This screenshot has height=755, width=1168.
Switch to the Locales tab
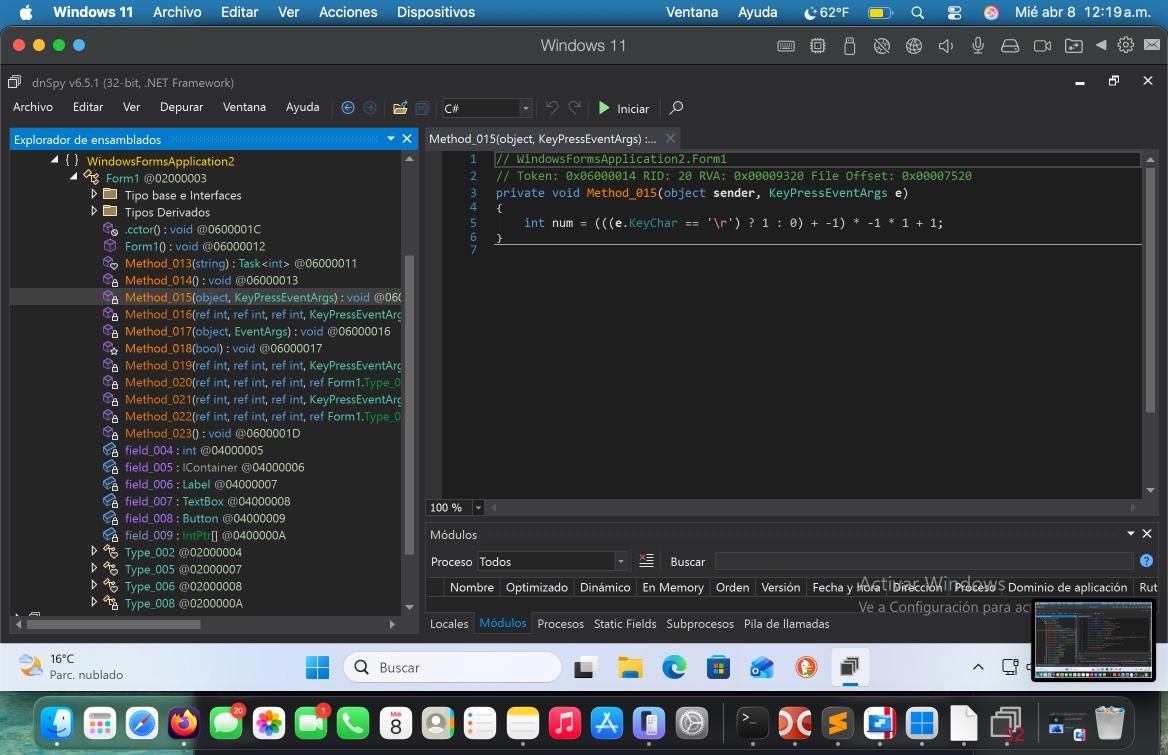click(448, 623)
